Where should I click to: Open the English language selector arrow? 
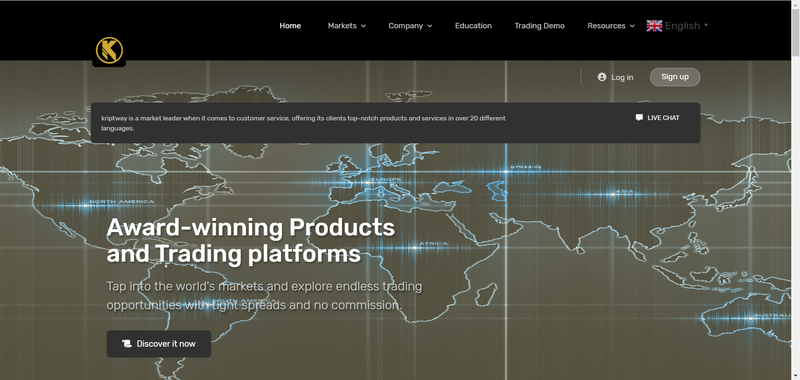click(x=706, y=25)
